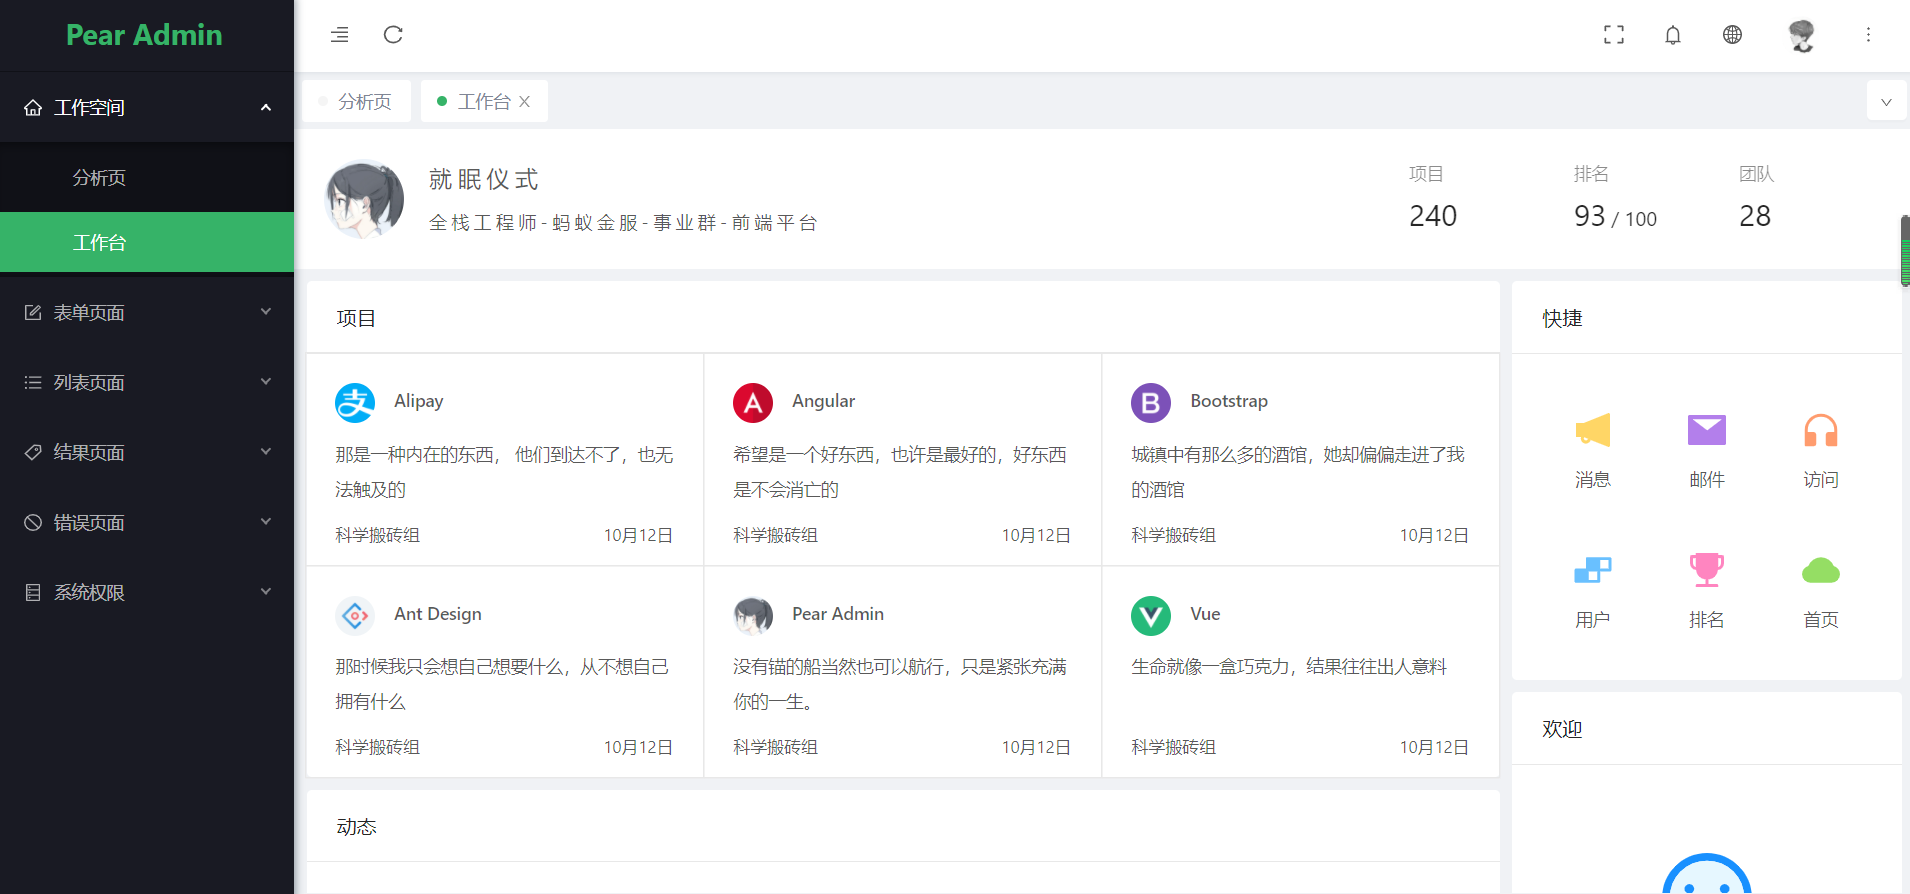
Task: Click the refresh icon in the header
Action: tap(393, 35)
